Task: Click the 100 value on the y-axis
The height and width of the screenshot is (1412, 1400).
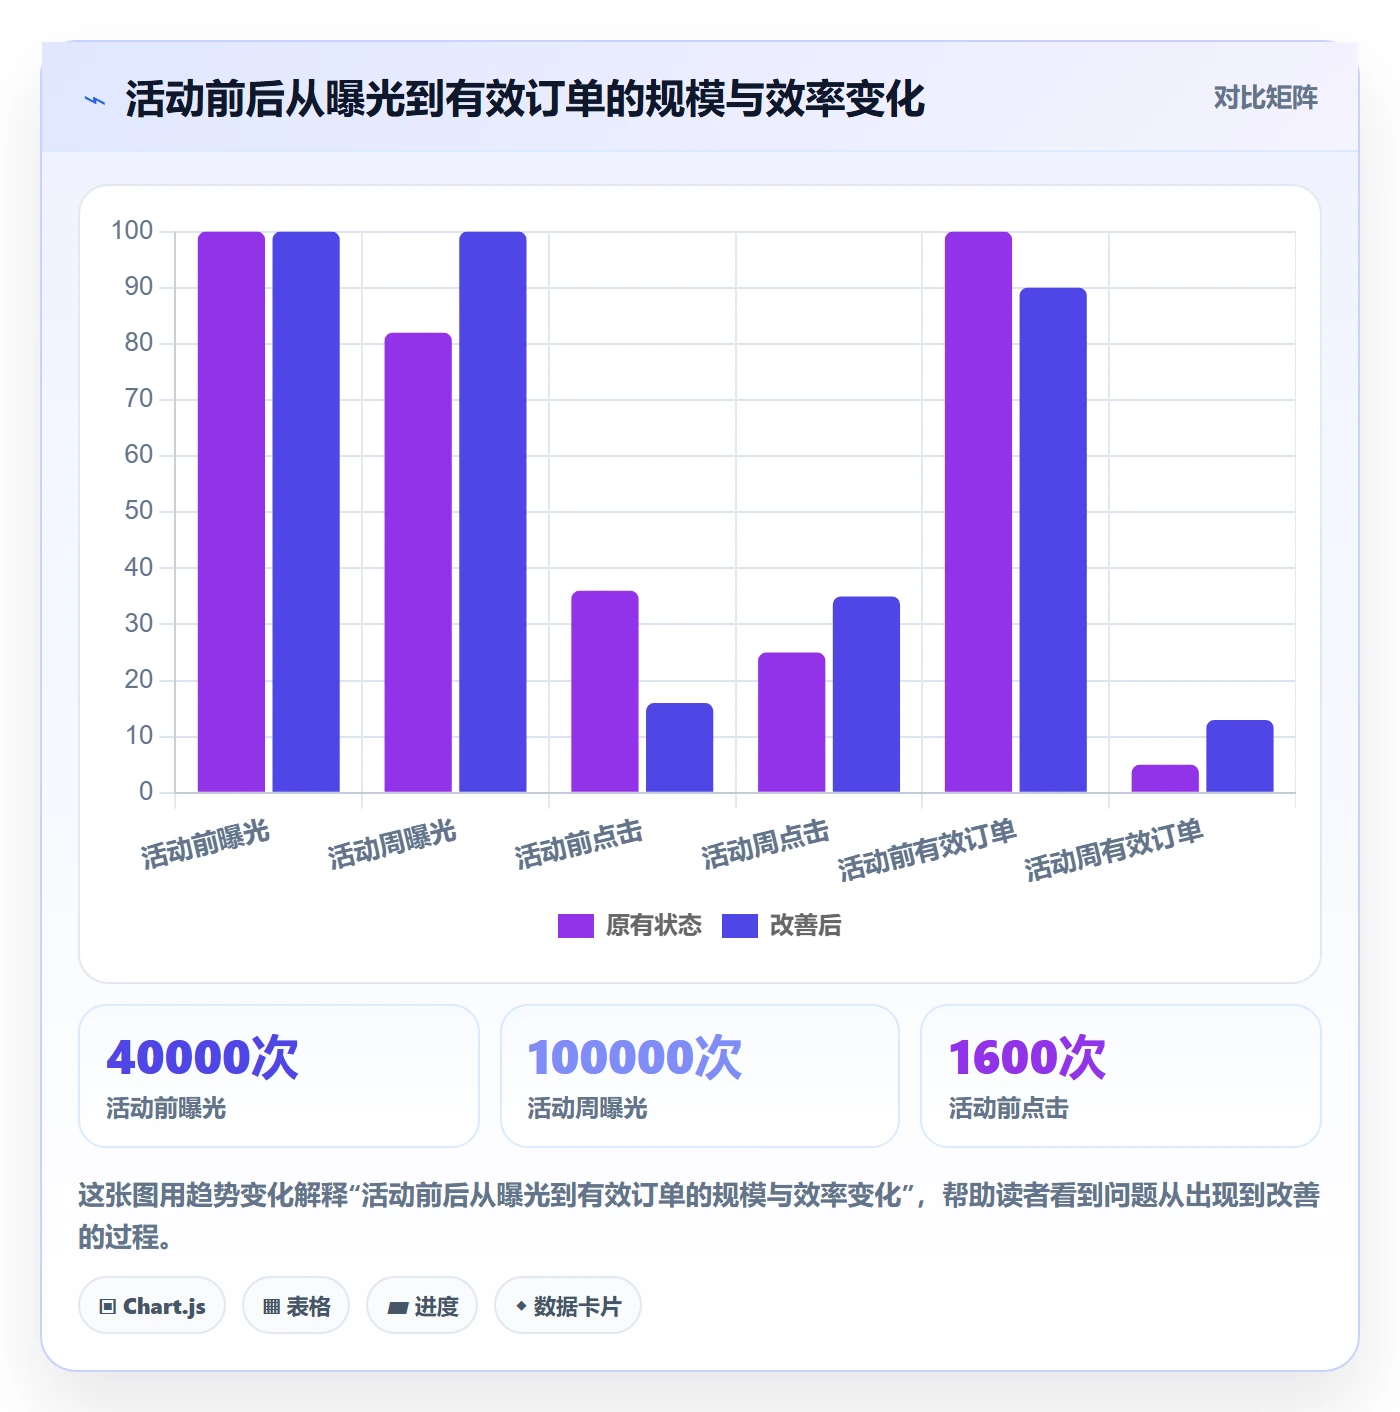Action: click(x=132, y=231)
